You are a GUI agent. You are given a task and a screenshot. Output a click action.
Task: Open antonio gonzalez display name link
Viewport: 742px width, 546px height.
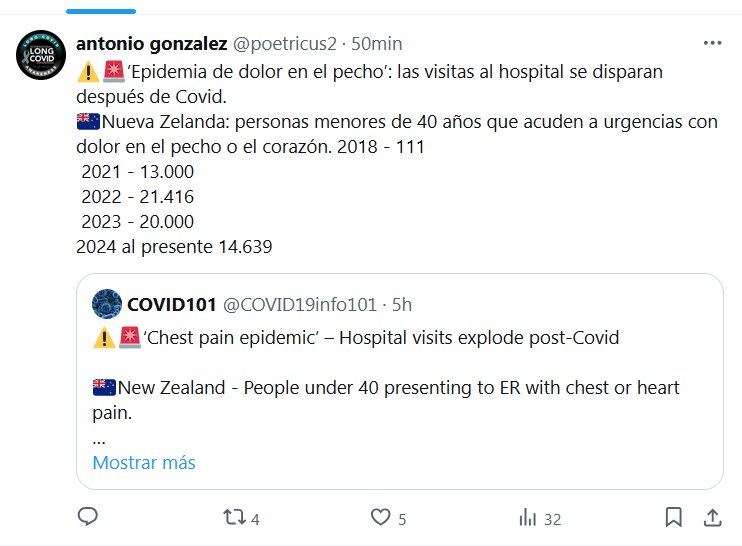click(x=152, y=44)
